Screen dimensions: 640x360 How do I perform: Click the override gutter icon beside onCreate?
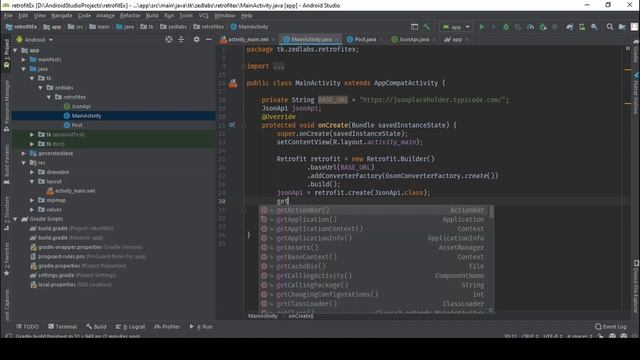click(231, 125)
